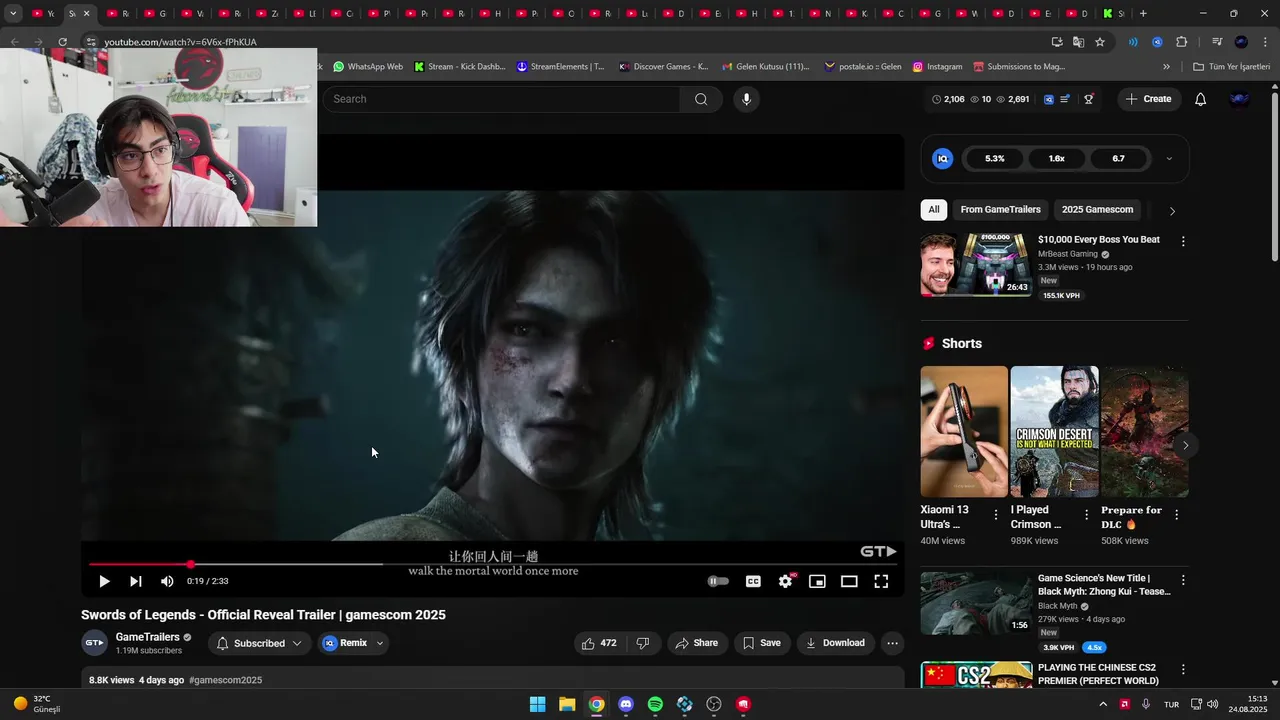Viewport: 1280px width, 720px height.
Task: Dislike the trailer video
Action: tap(643, 643)
